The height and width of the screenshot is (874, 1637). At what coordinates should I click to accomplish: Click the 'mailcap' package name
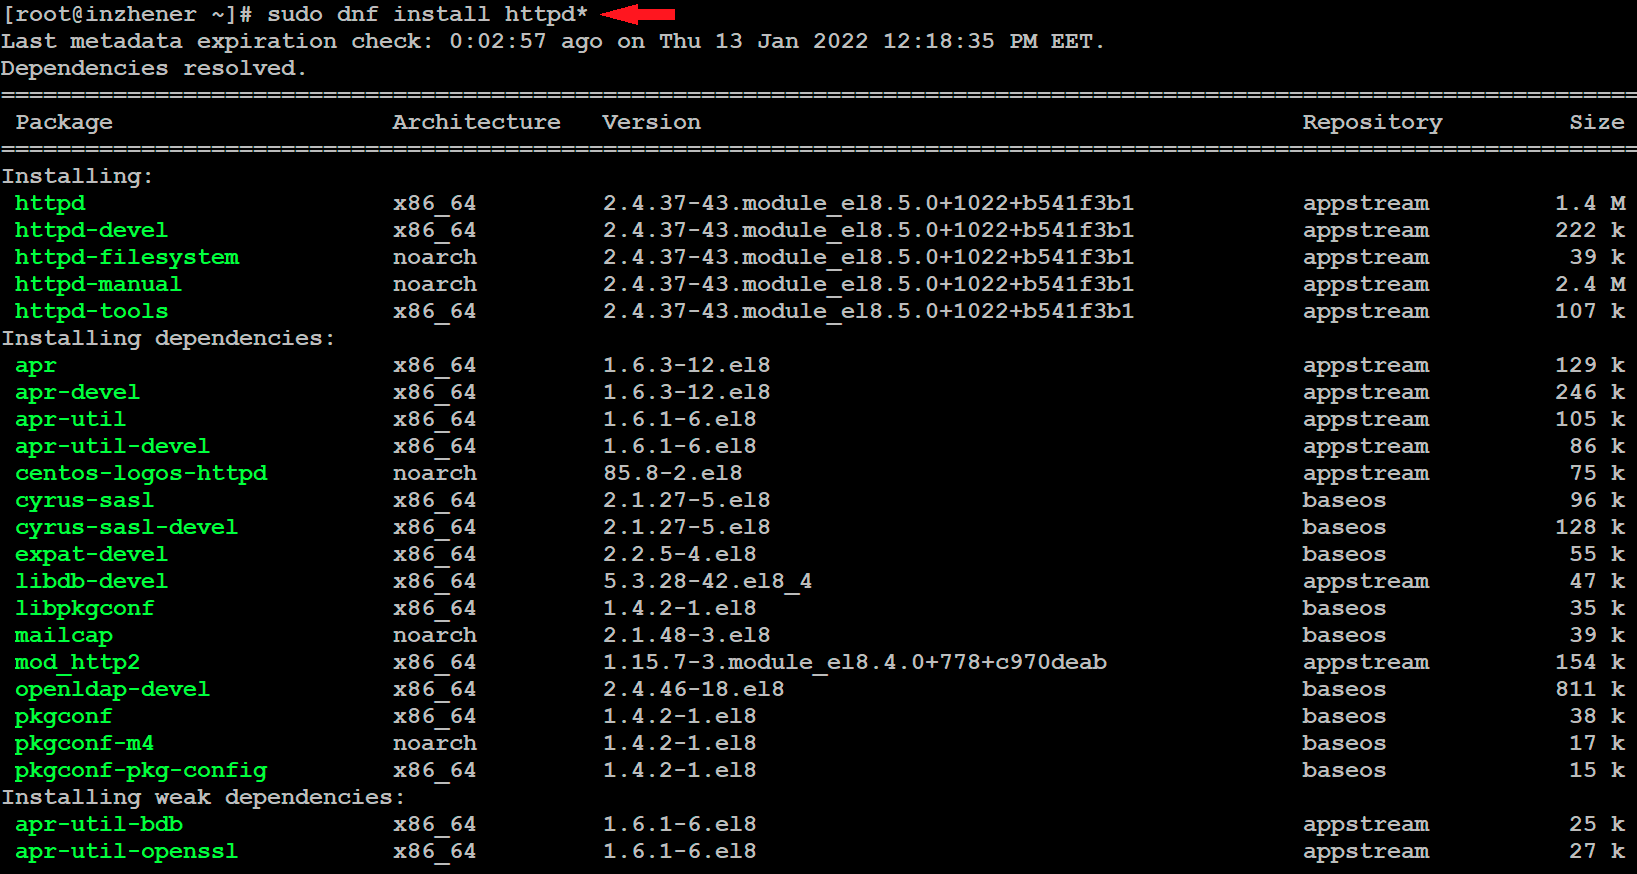click(63, 635)
